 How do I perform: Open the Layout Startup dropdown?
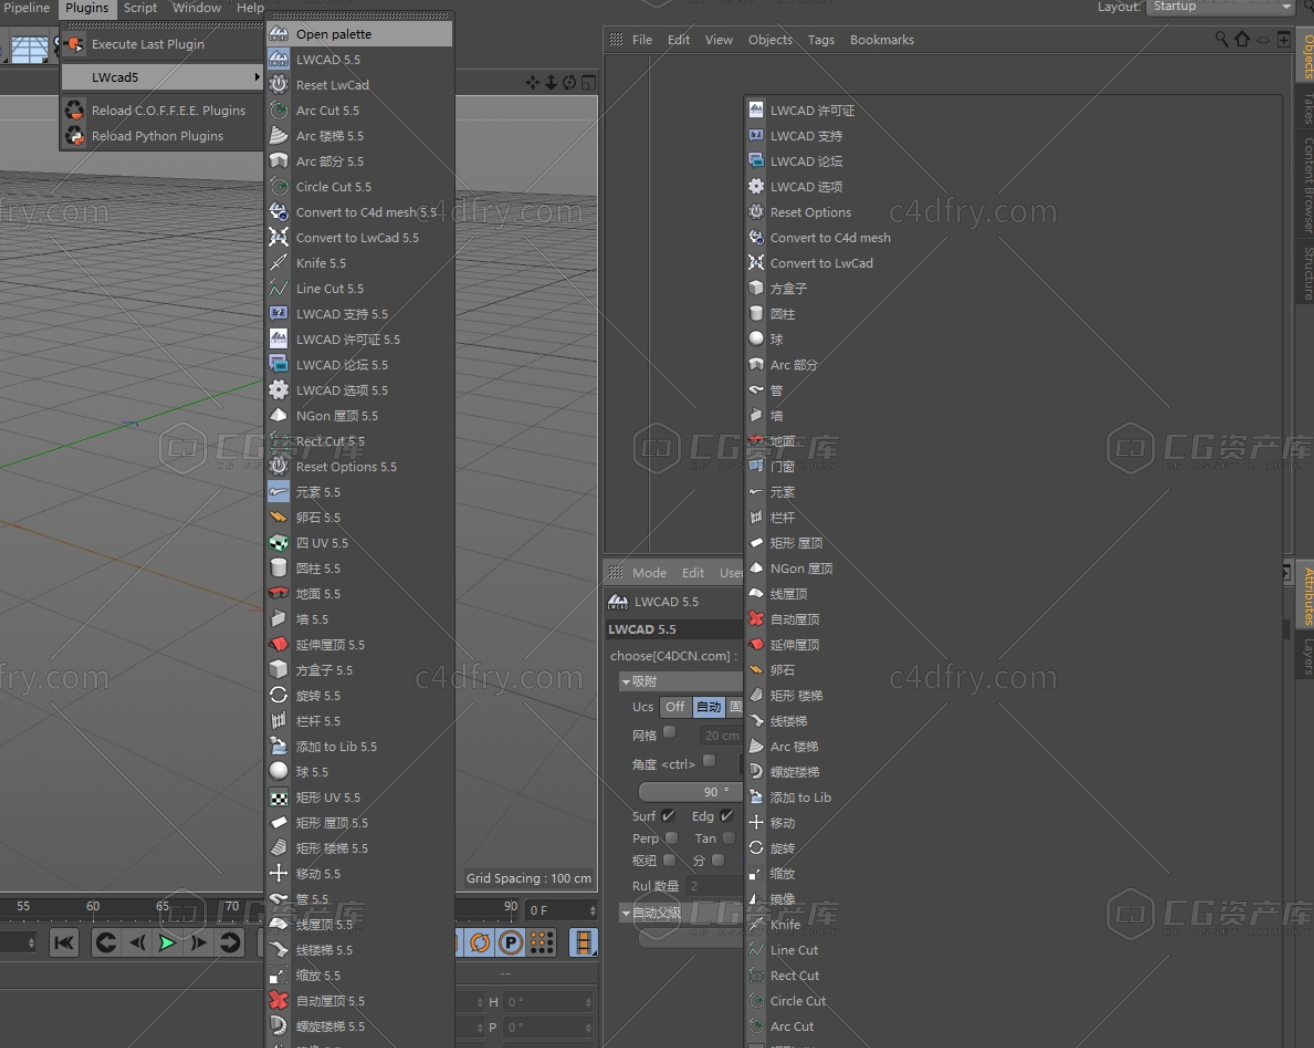click(1220, 7)
